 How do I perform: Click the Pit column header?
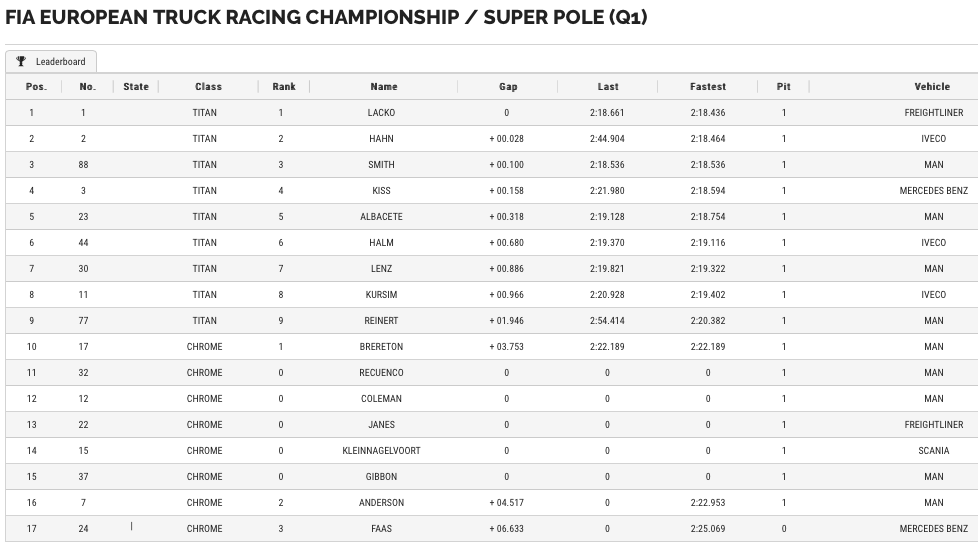click(783, 87)
